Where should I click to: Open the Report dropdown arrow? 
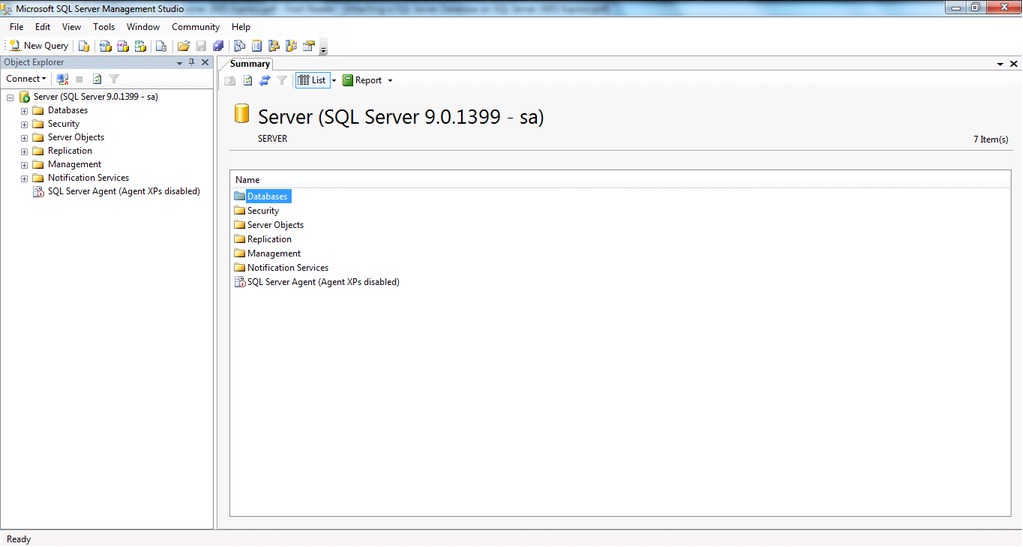tap(390, 81)
